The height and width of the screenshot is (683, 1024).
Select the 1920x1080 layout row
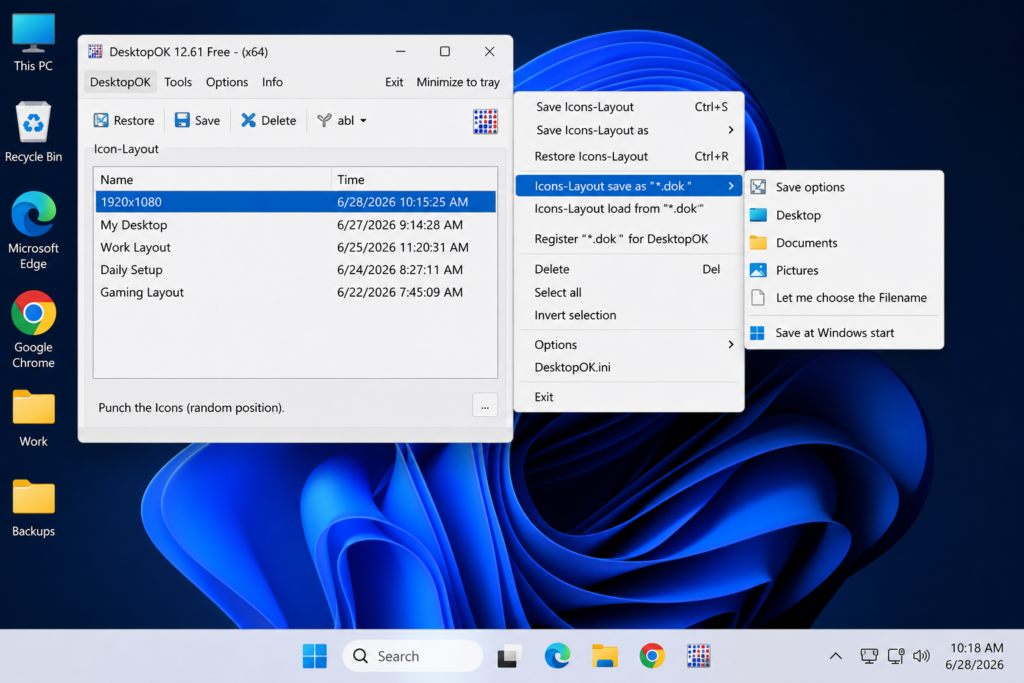click(295, 202)
